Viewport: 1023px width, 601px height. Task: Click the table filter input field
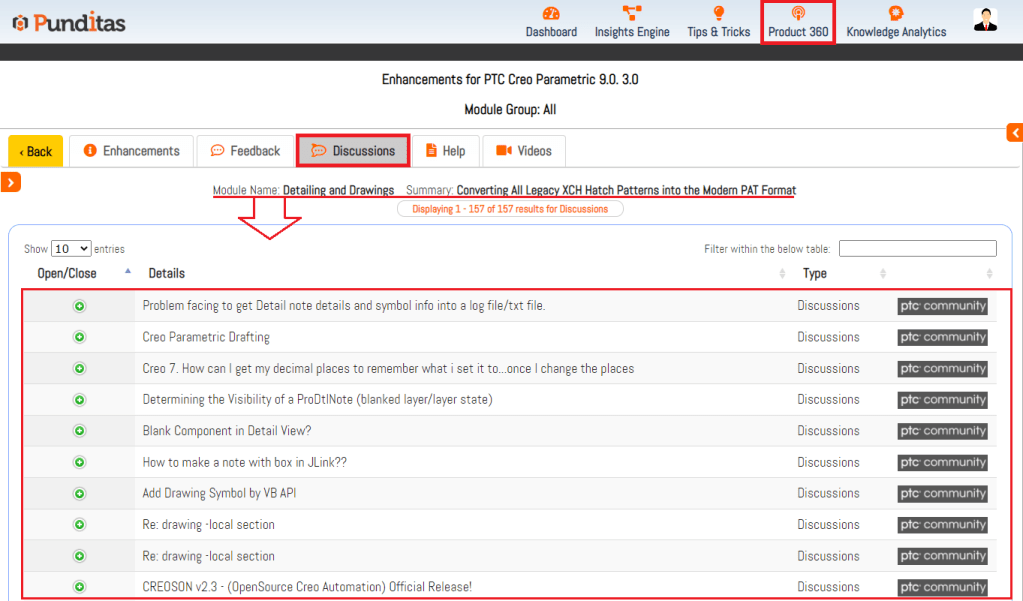[x=917, y=249]
